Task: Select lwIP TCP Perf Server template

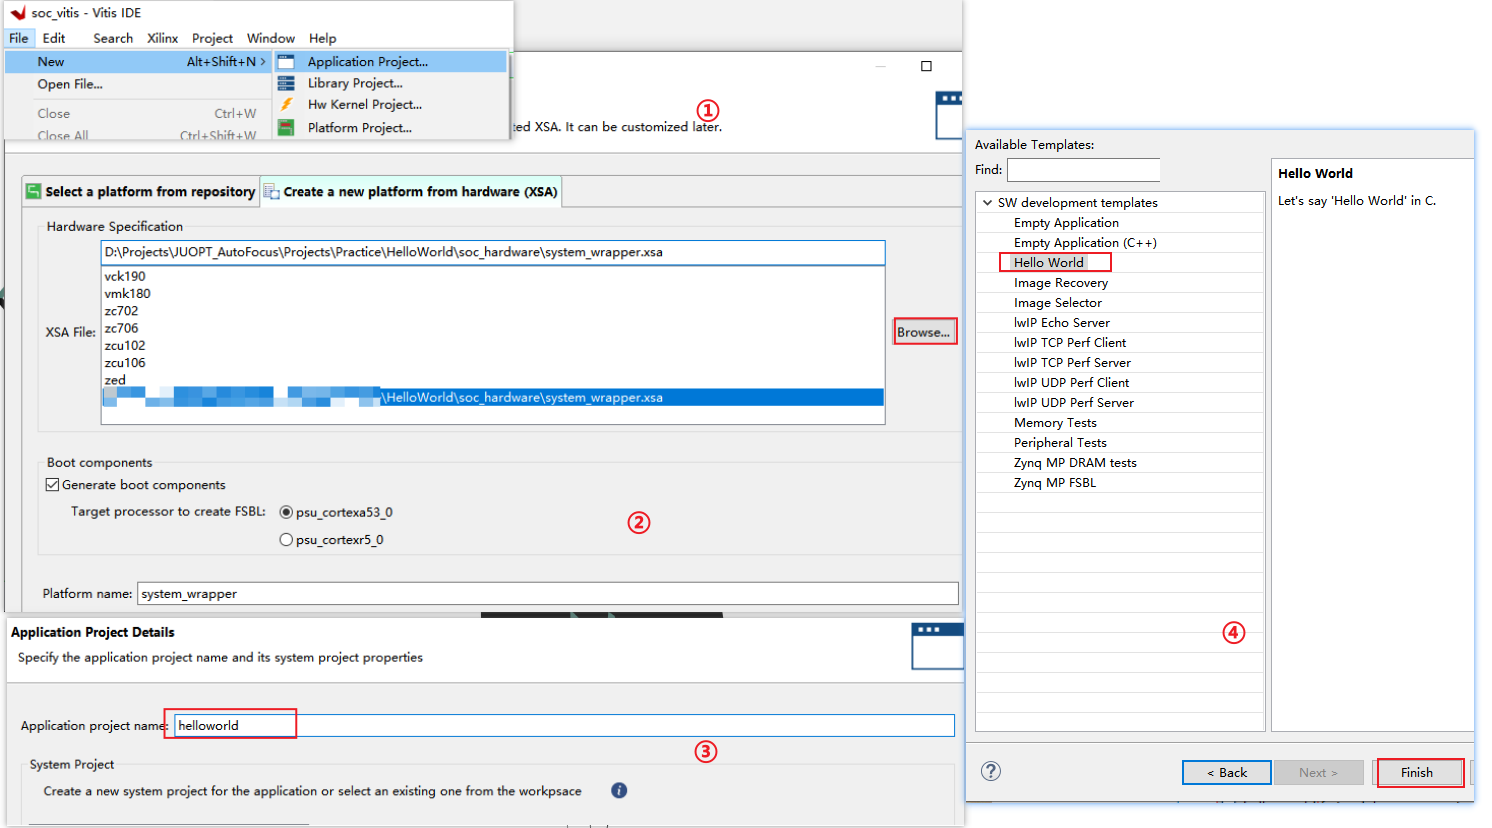Action: pyautogui.click(x=1072, y=362)
